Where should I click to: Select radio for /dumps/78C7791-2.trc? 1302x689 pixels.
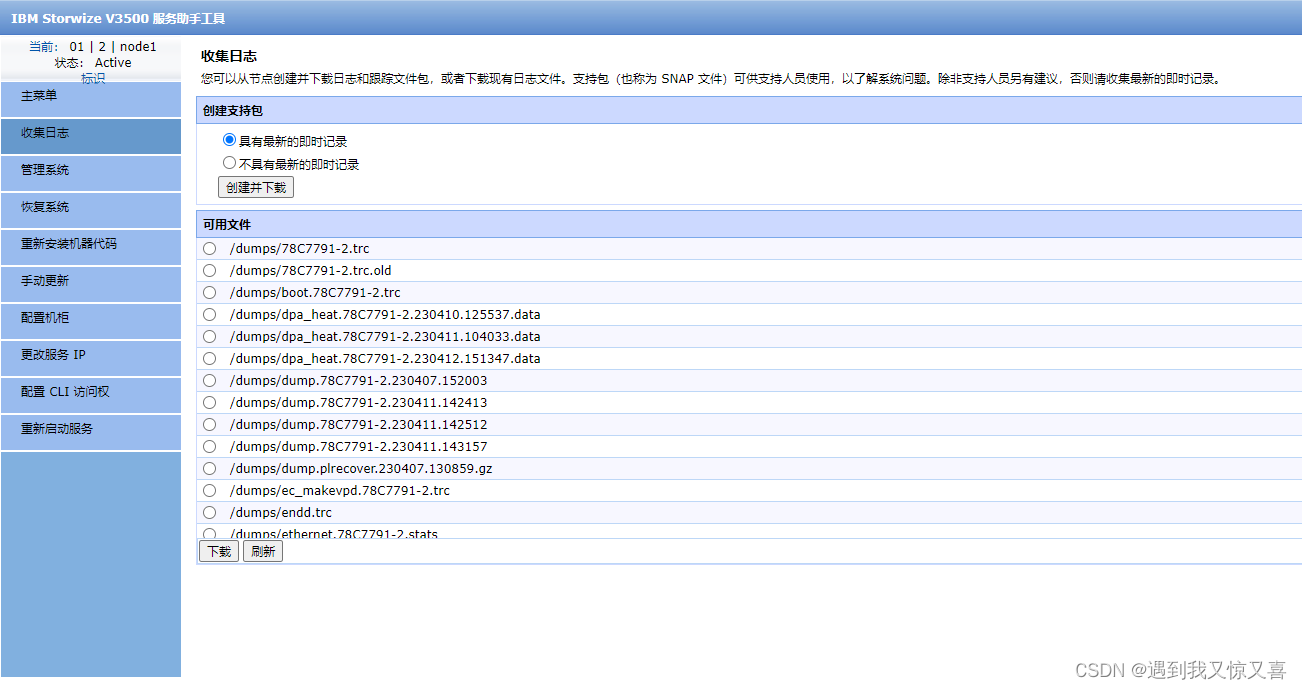[209, 248]
